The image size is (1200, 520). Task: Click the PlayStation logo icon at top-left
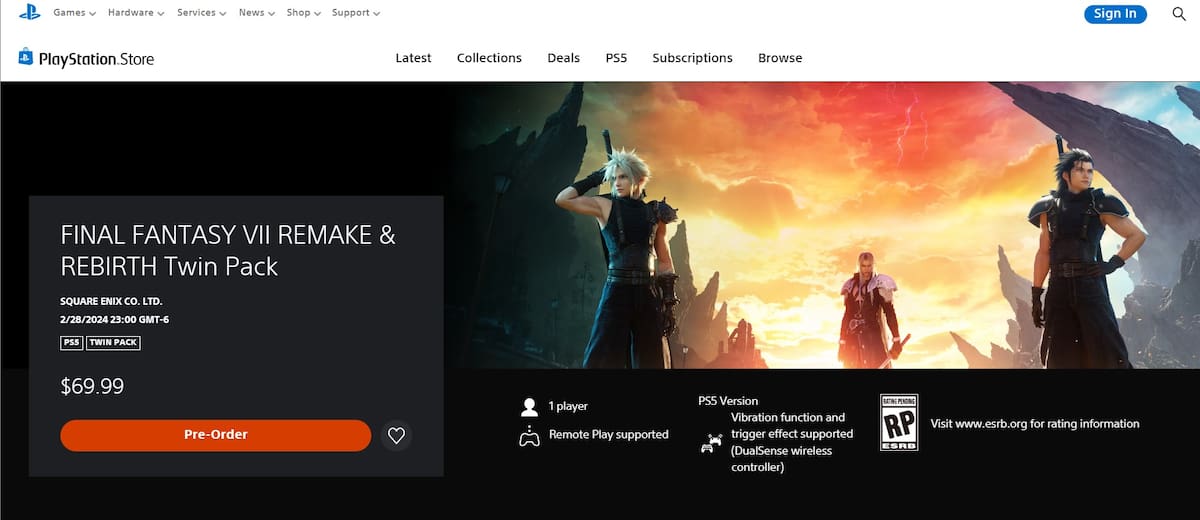28,13
